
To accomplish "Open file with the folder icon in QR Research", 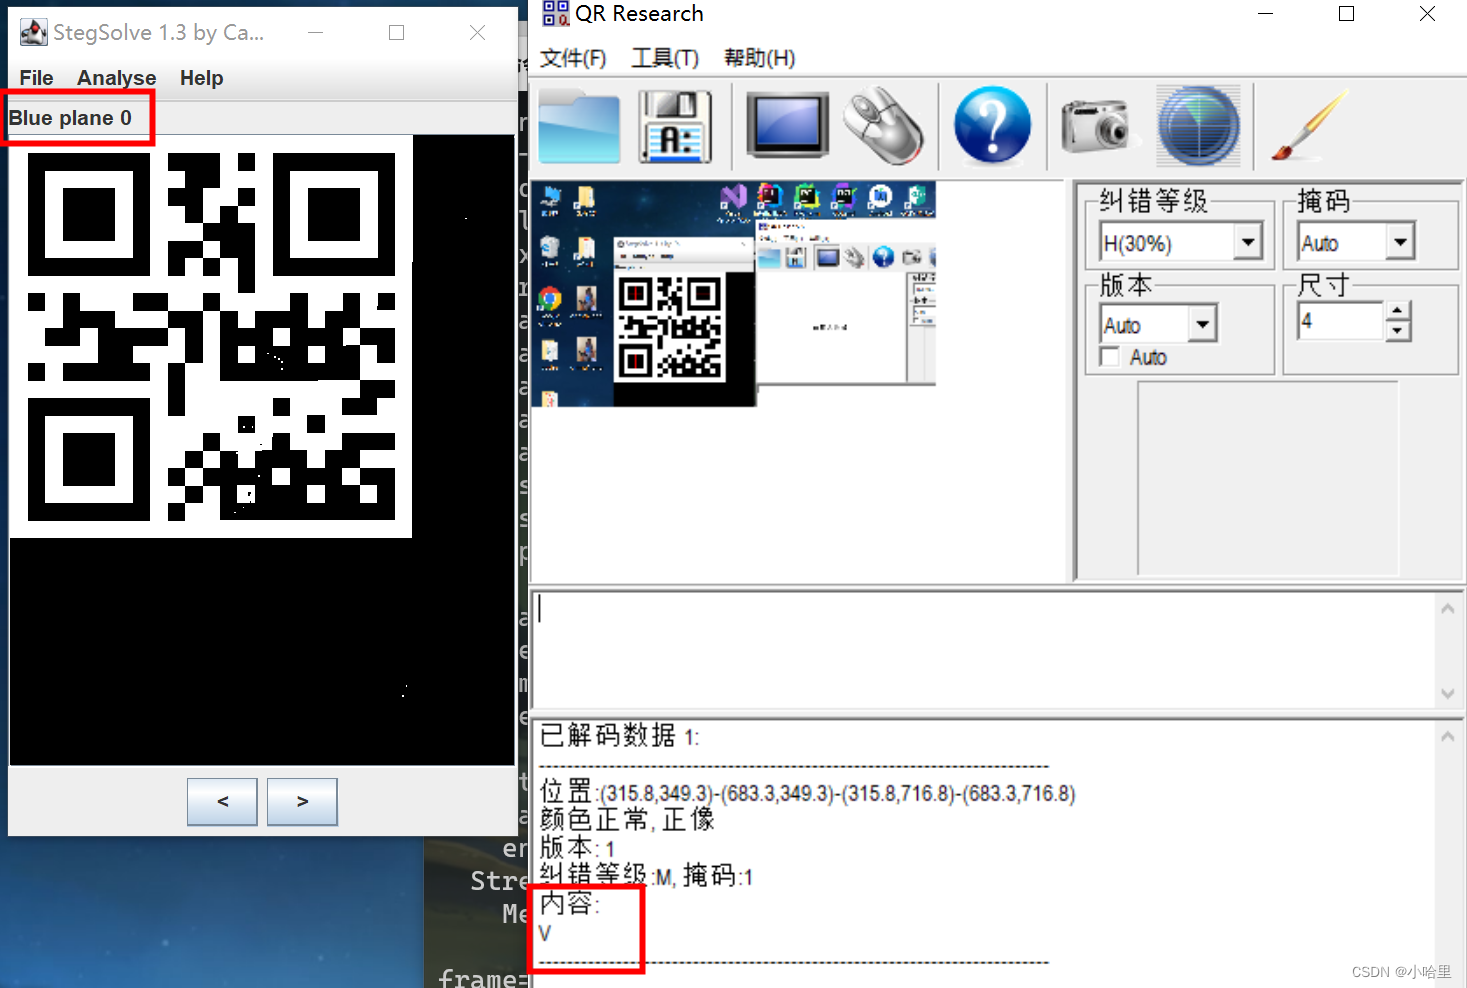I will pos(579,126).
